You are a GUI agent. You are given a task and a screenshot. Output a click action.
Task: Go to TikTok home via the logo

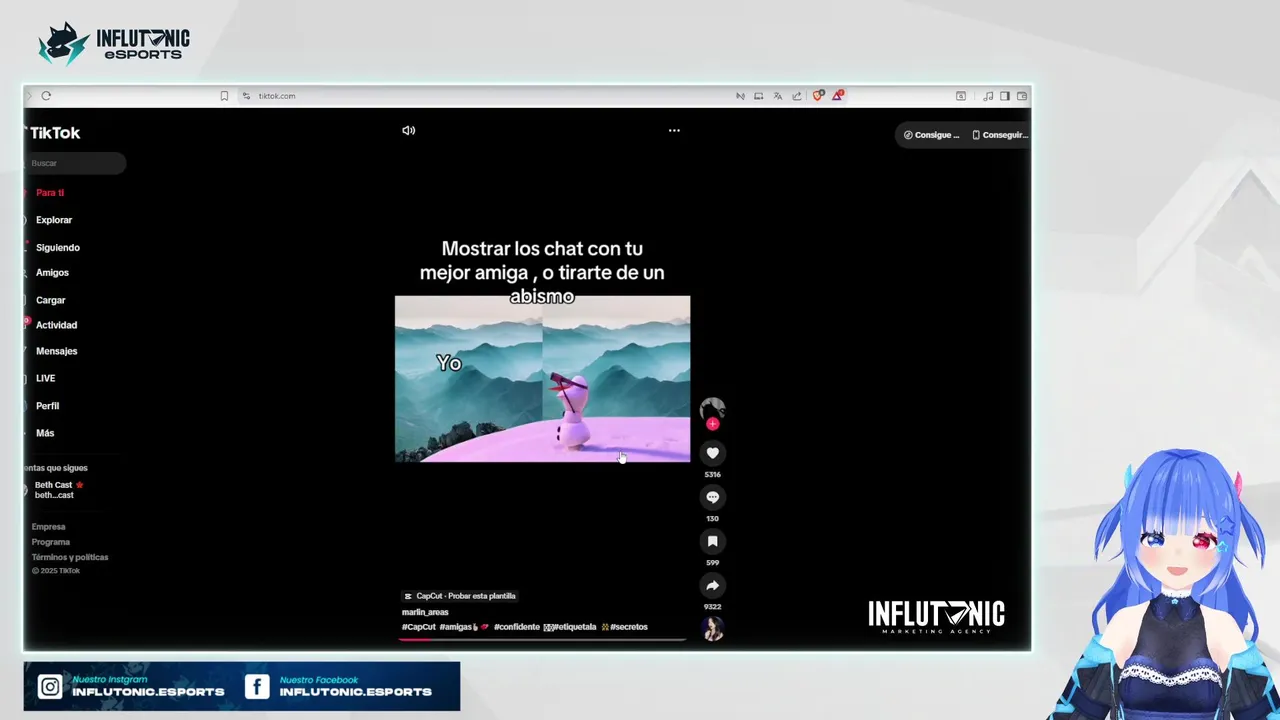tap(54, 133)
